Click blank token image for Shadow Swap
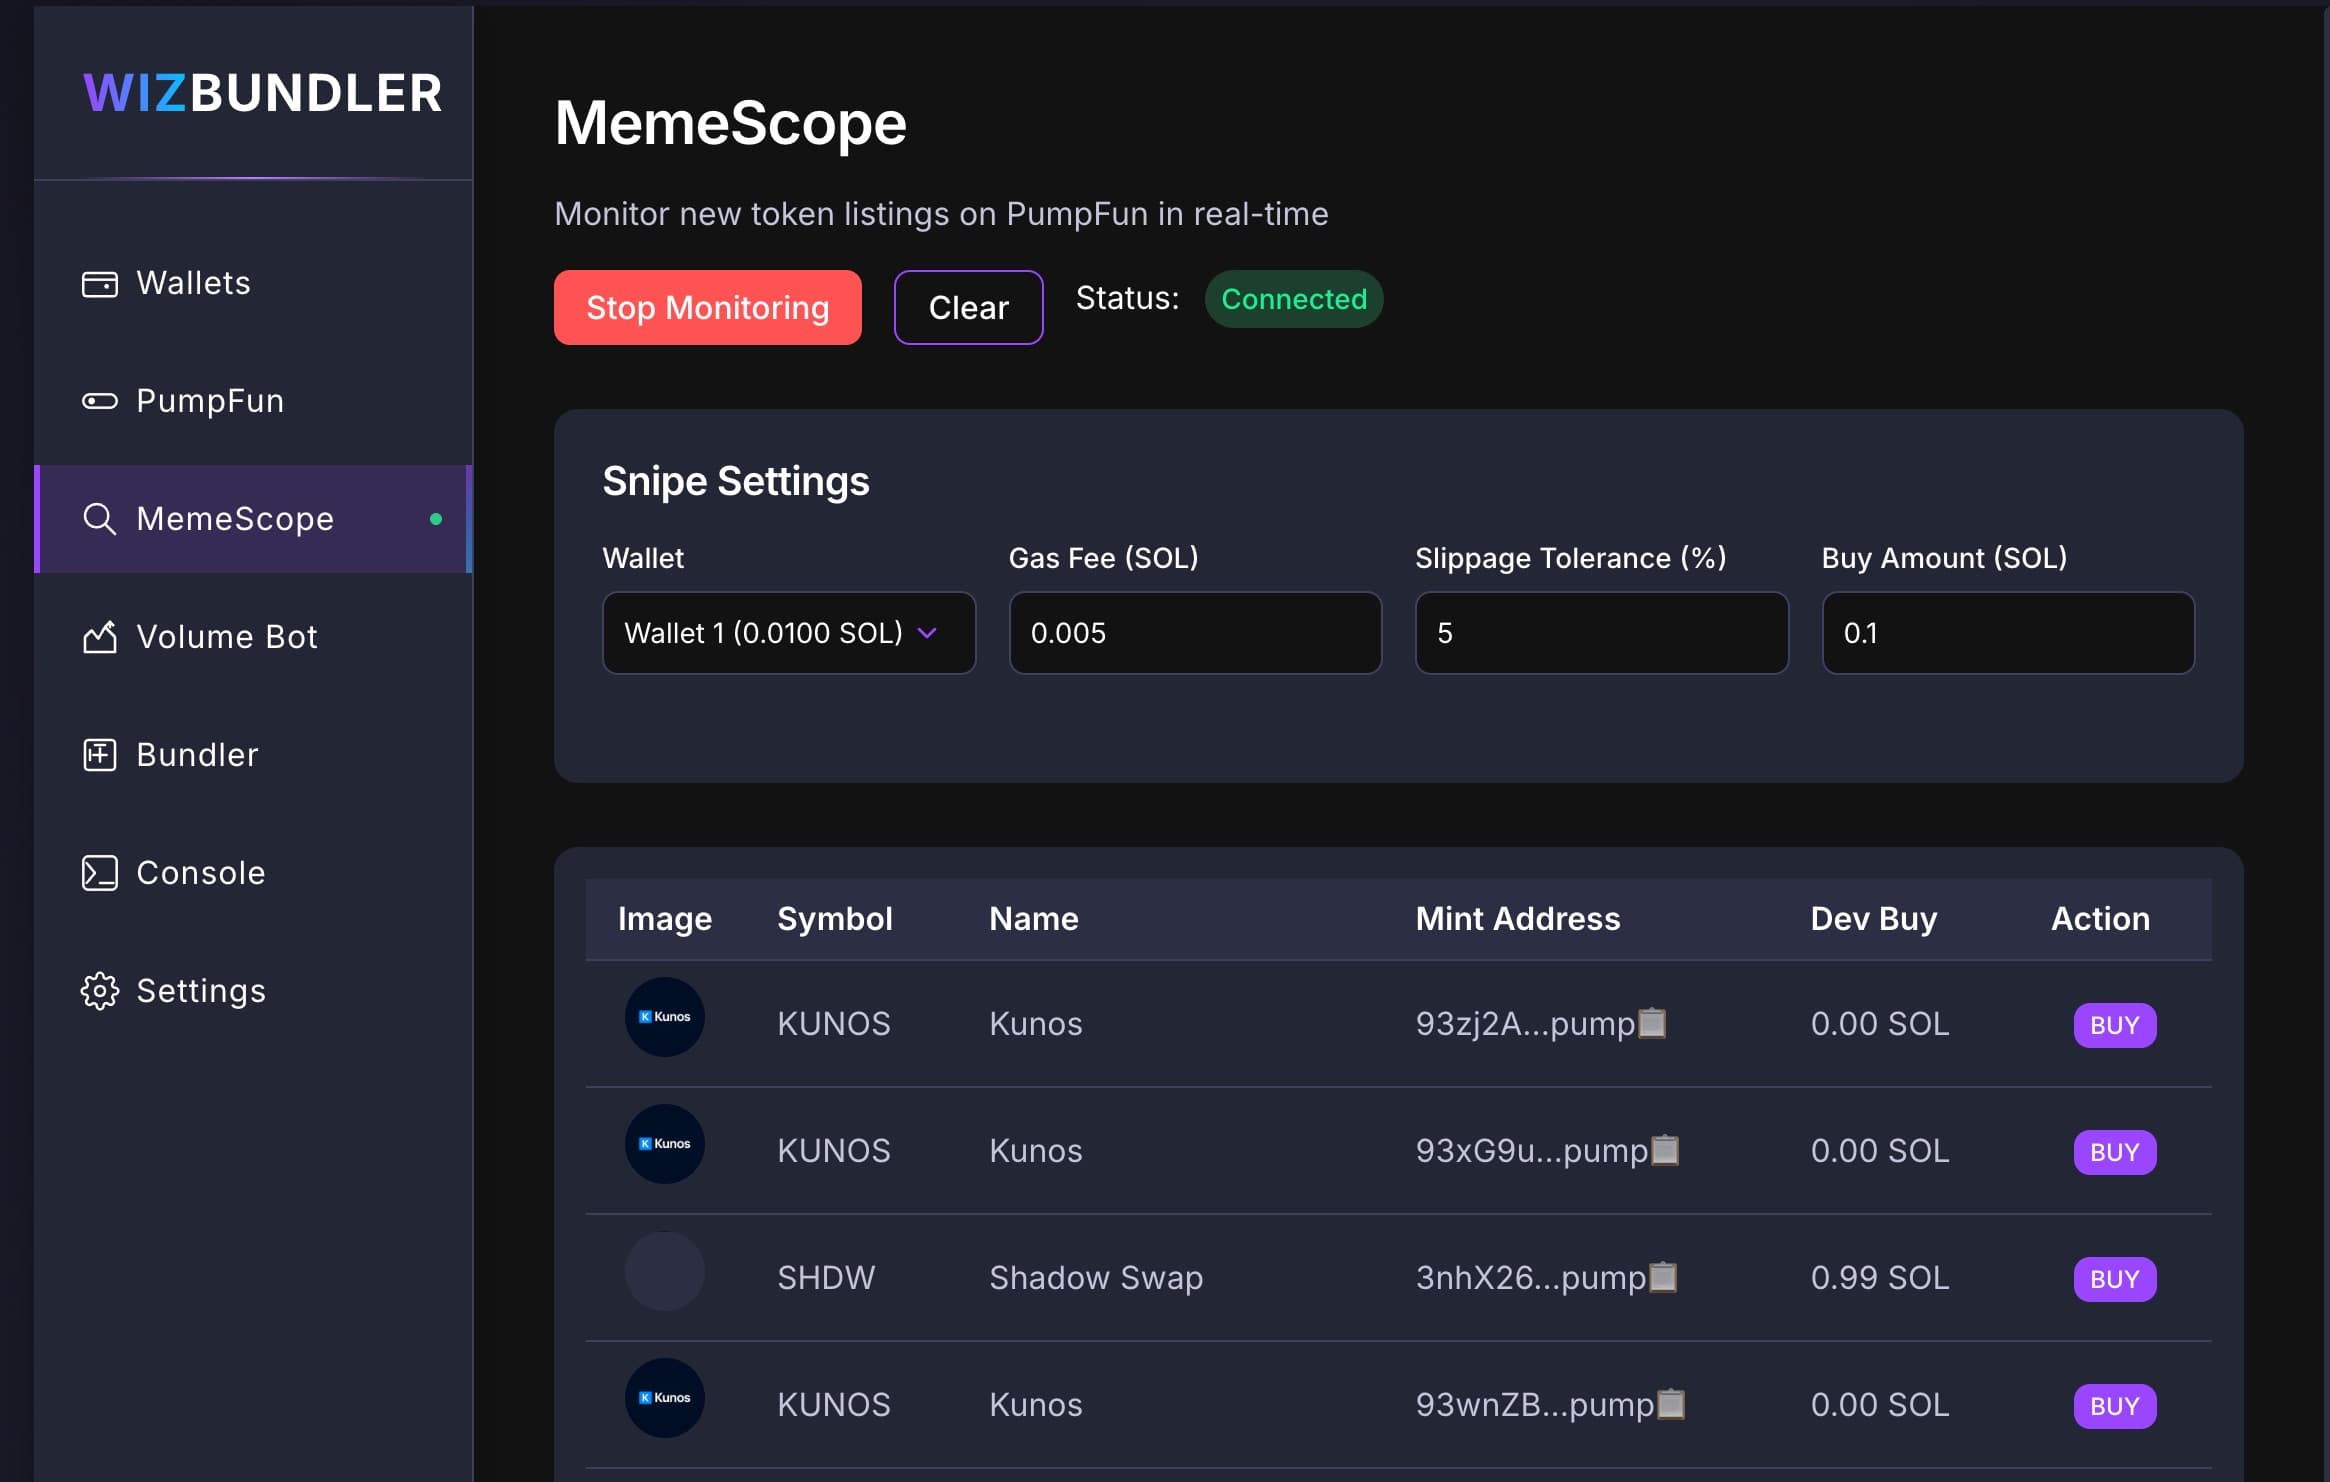 (x=665, y=1271)
